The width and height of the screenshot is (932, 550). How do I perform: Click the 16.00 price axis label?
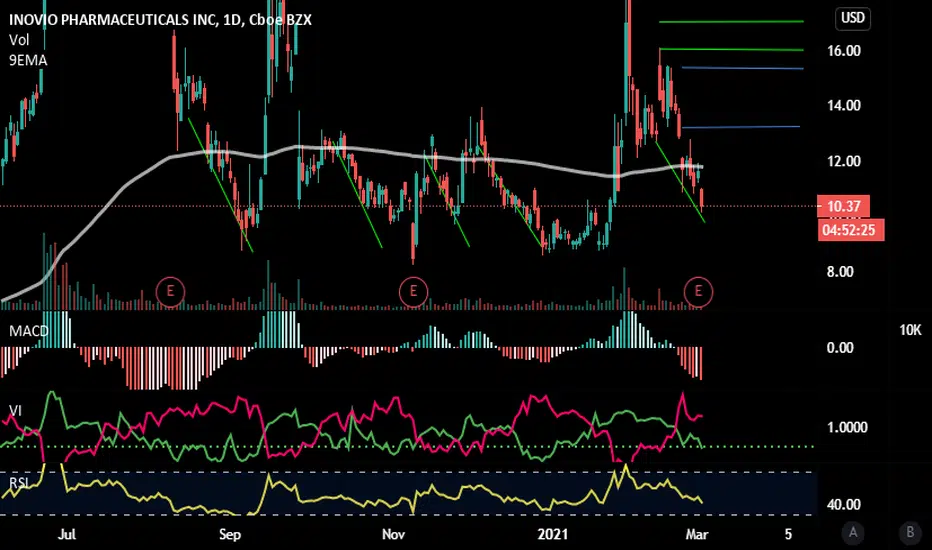point(843,51)
